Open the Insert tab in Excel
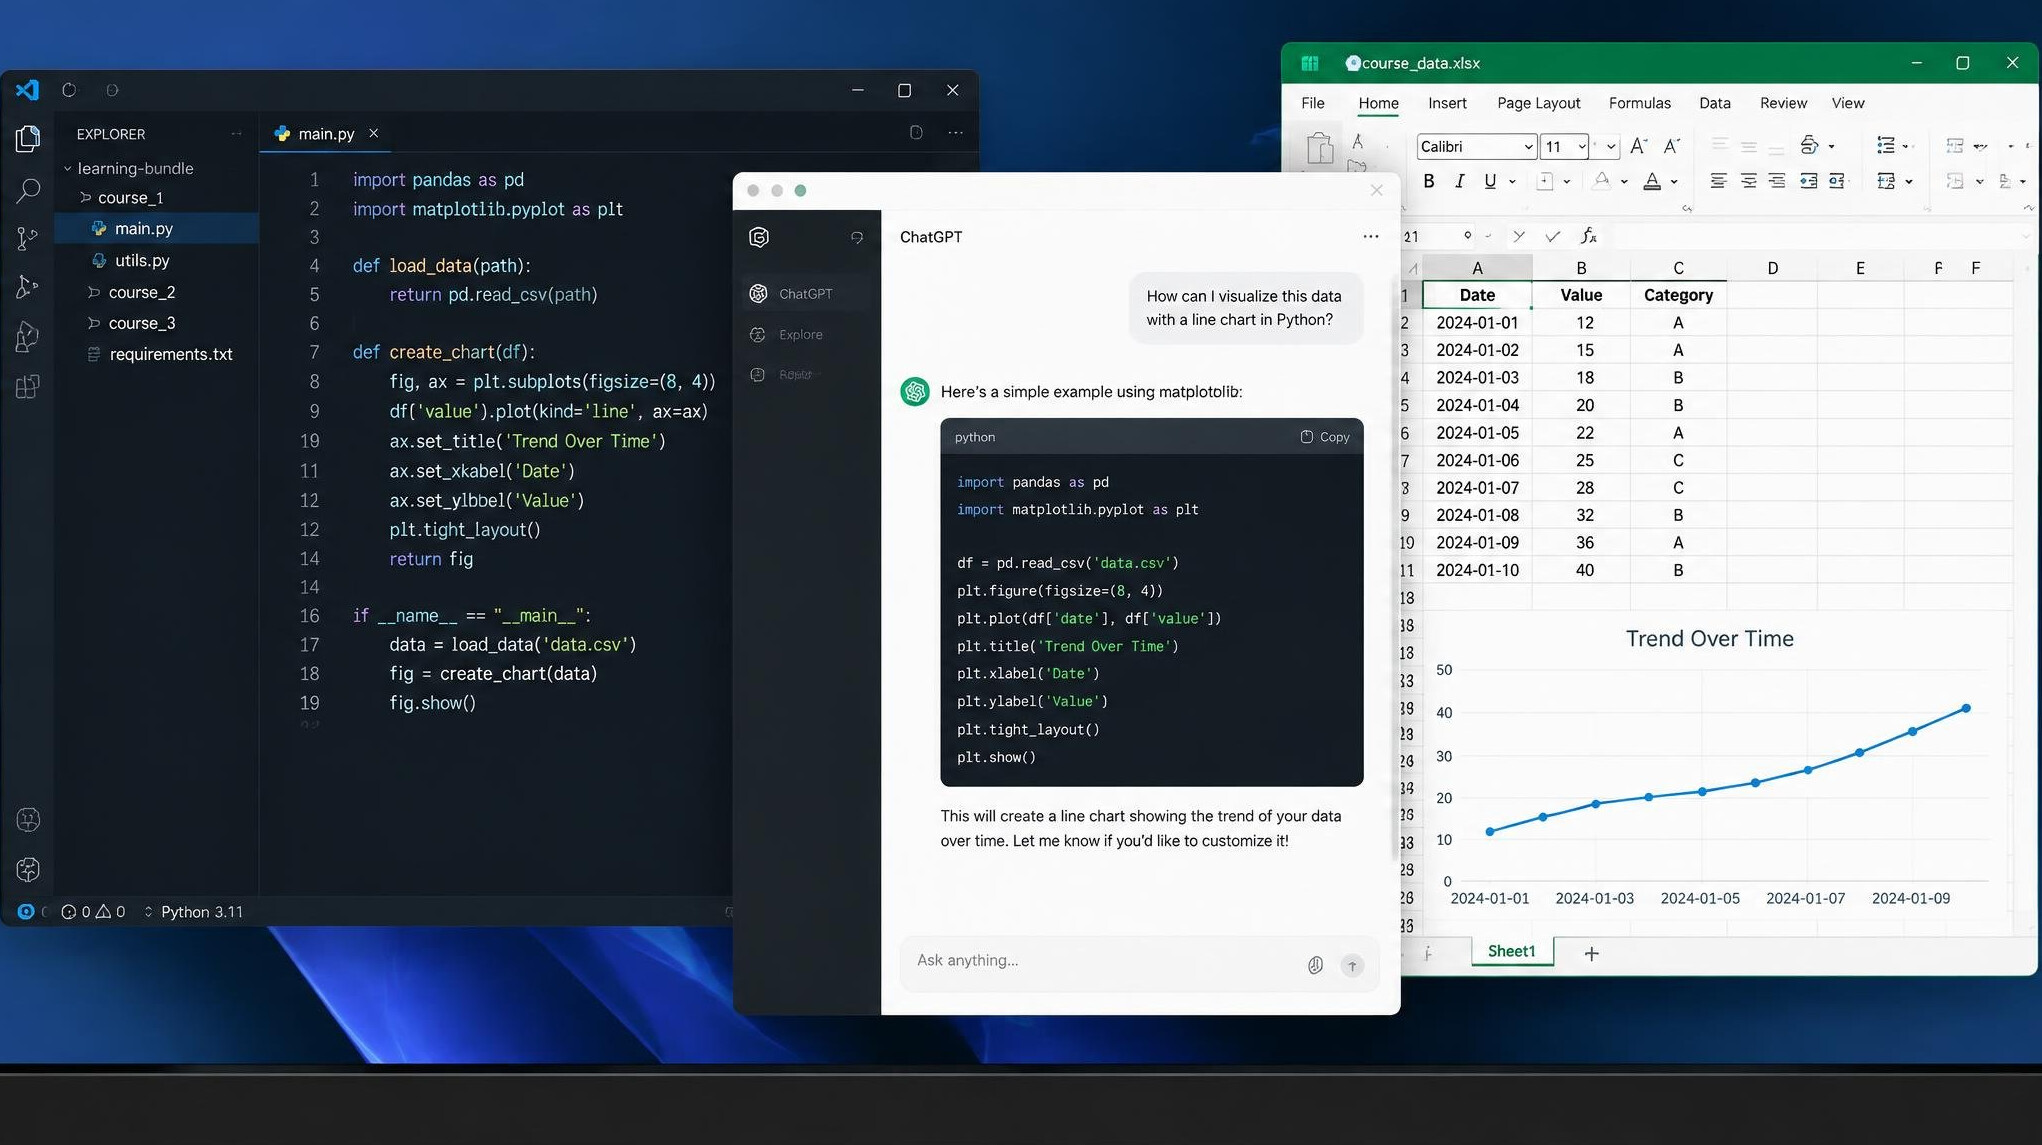The image size is (2042, 1145). click(x=1447, y=103)
